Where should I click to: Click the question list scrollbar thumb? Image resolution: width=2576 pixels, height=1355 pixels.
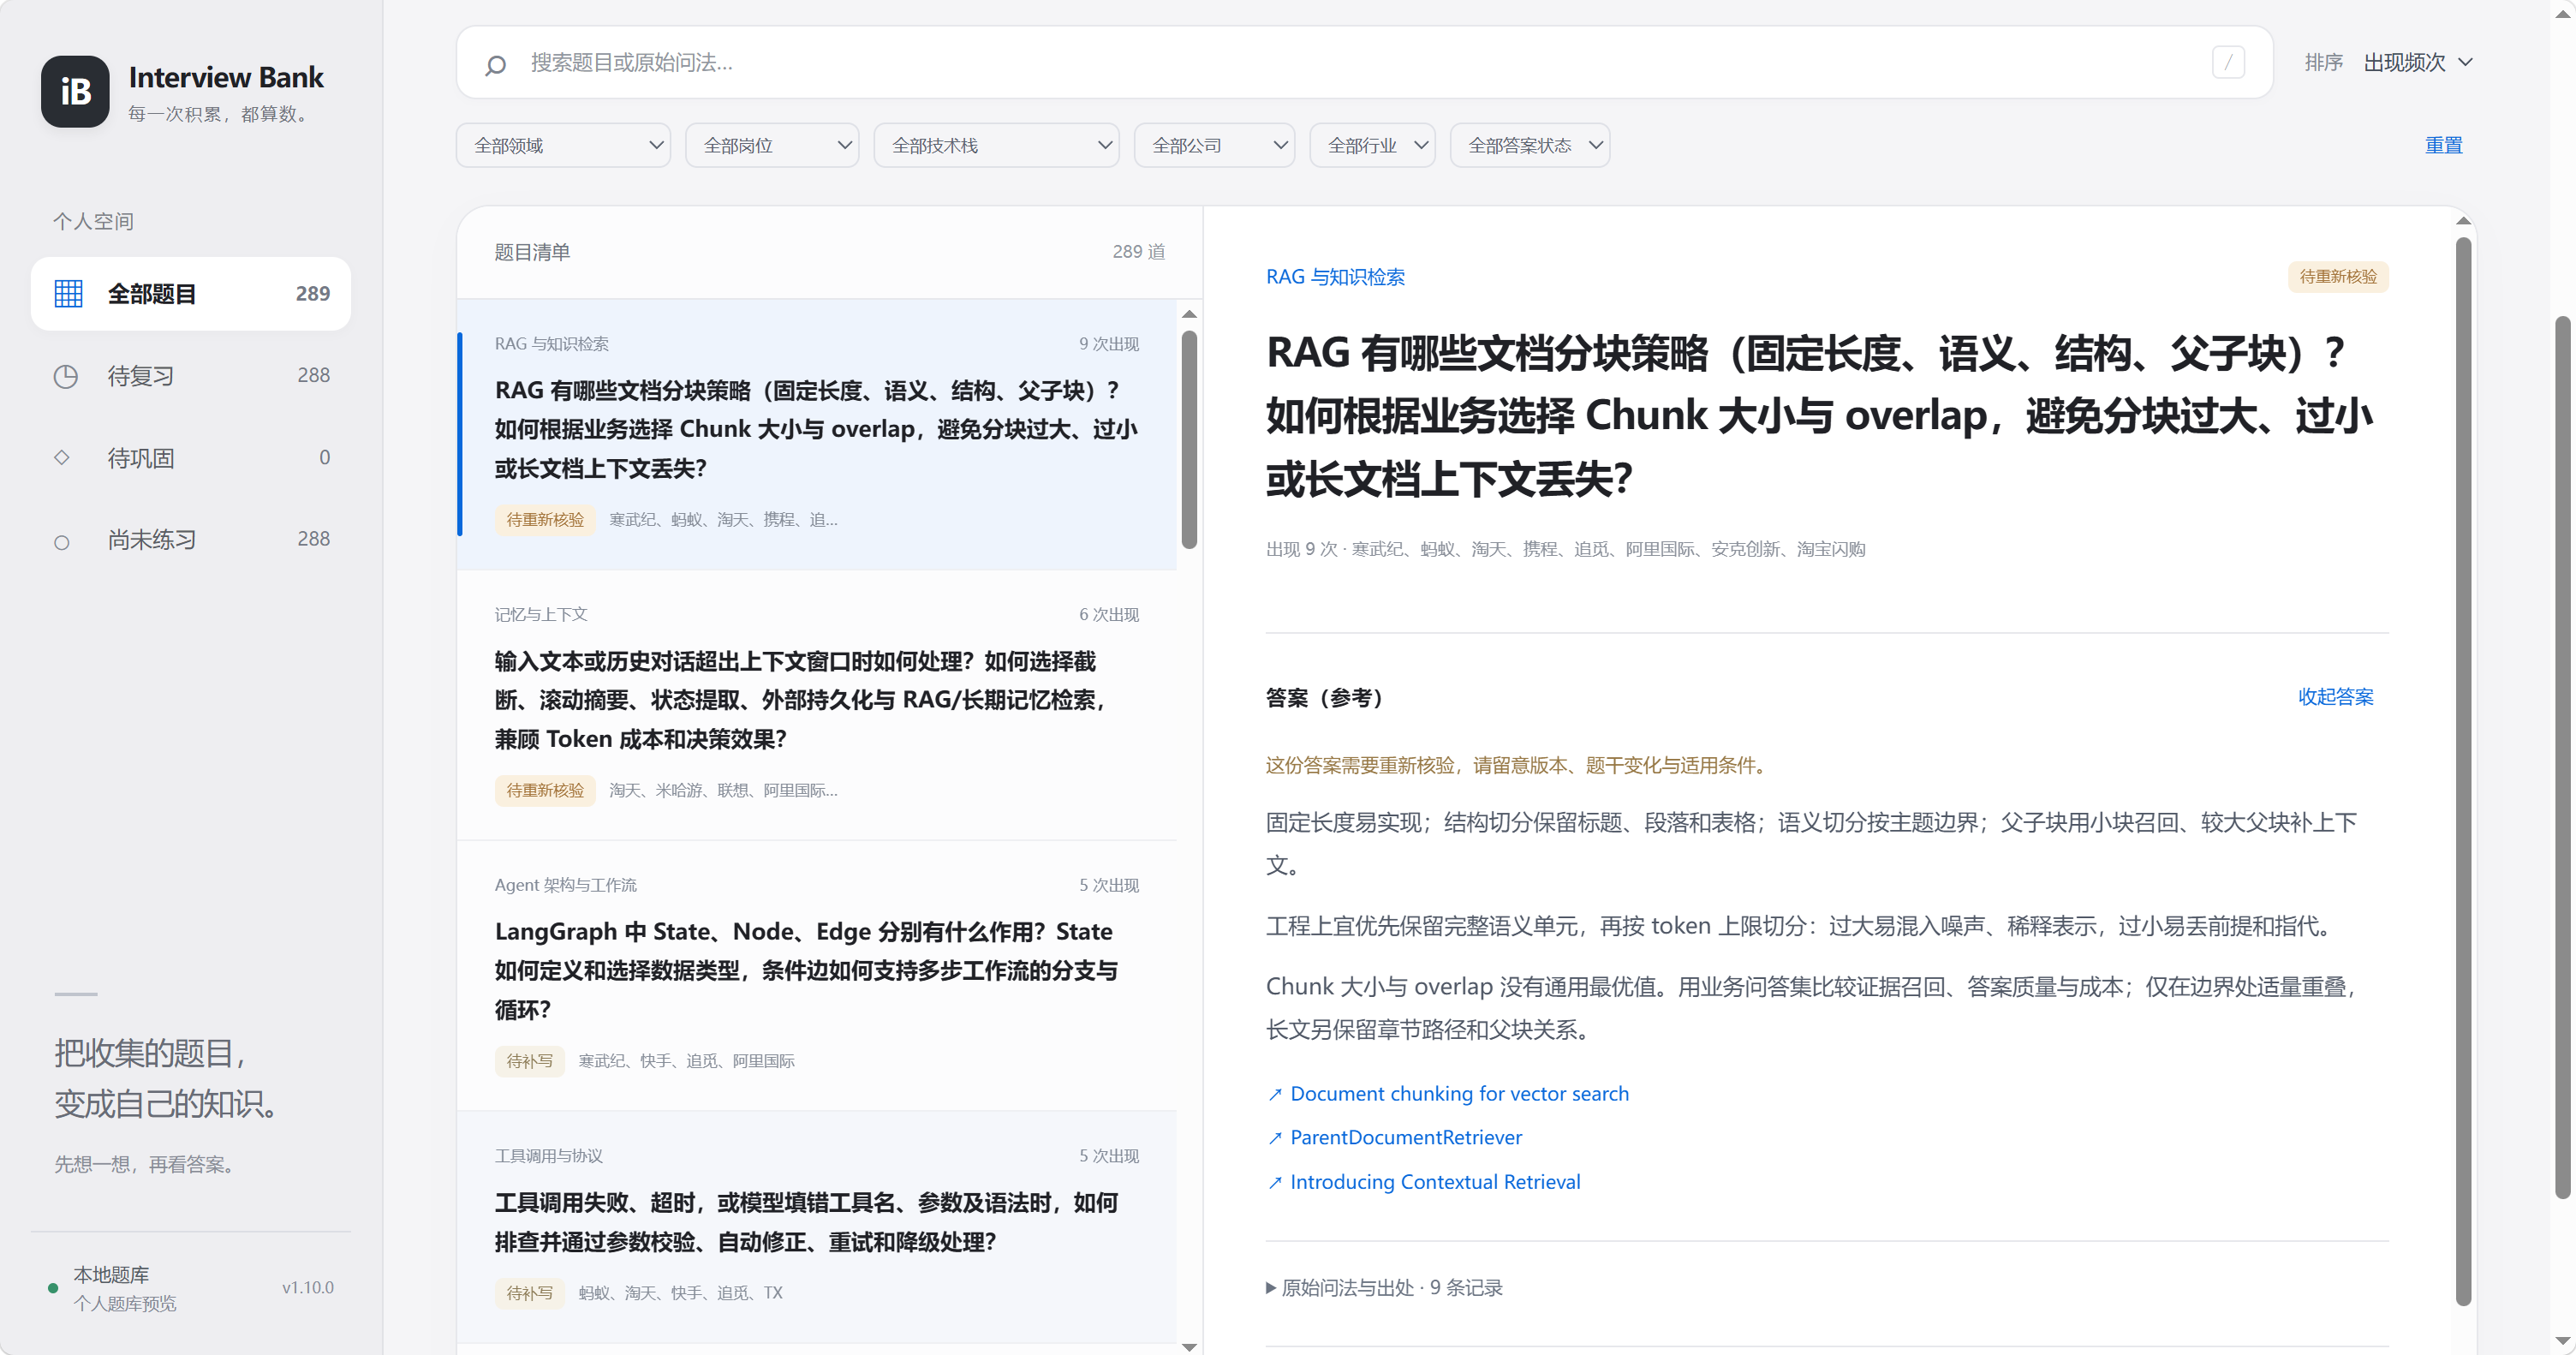click(x=1189, y=440)
